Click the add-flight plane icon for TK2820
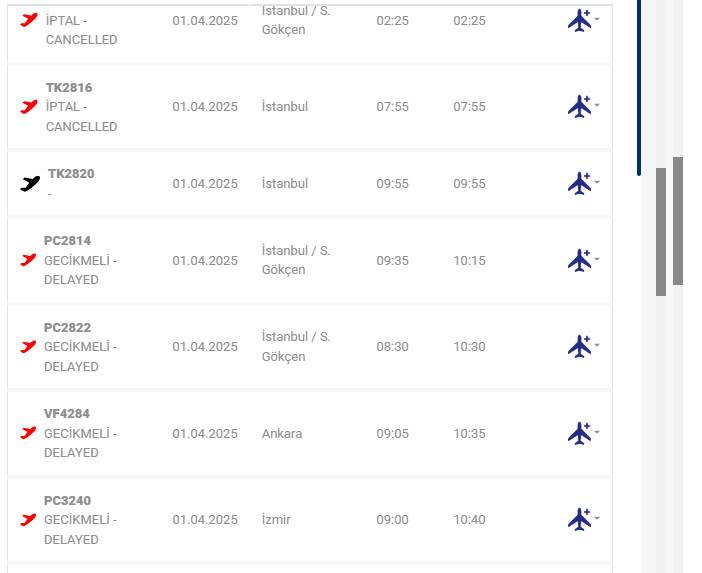The image size is (702, 573). coord(579,183)
